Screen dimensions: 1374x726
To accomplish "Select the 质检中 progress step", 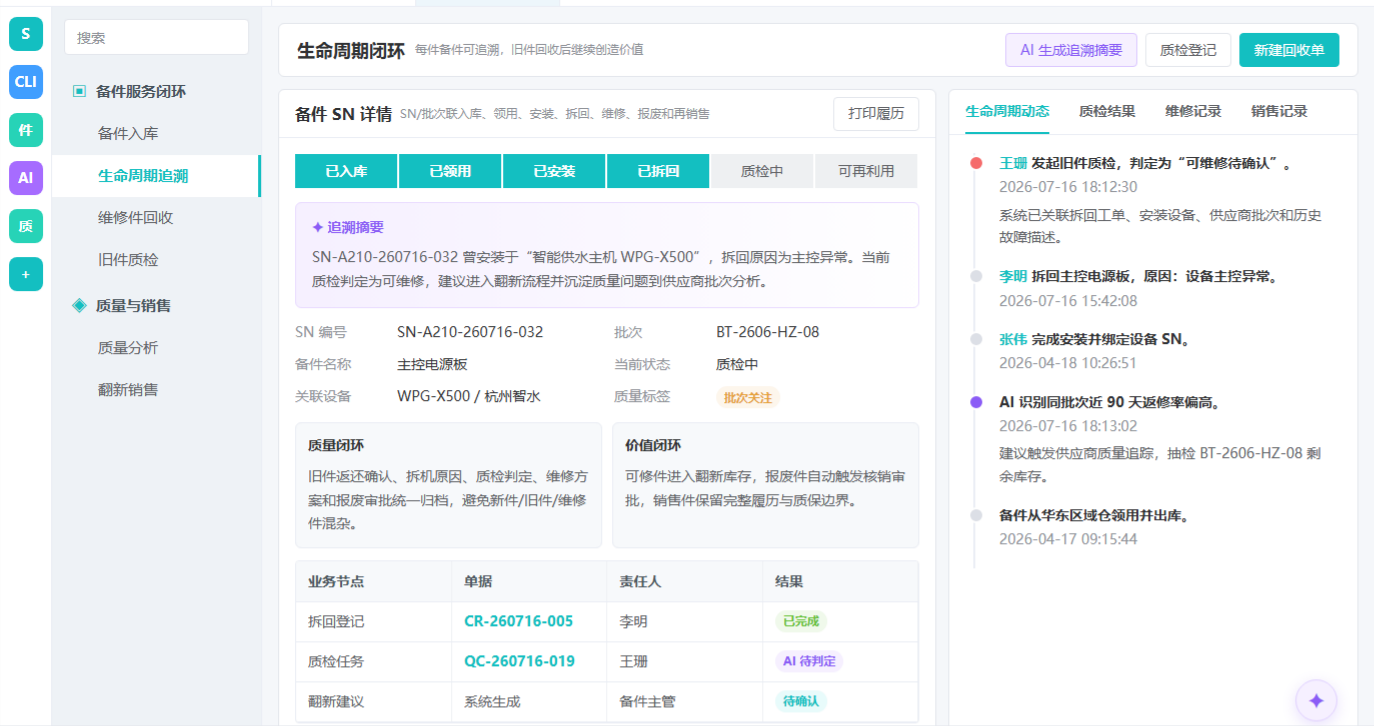I will pyautogui.click(x=762, y=171).
